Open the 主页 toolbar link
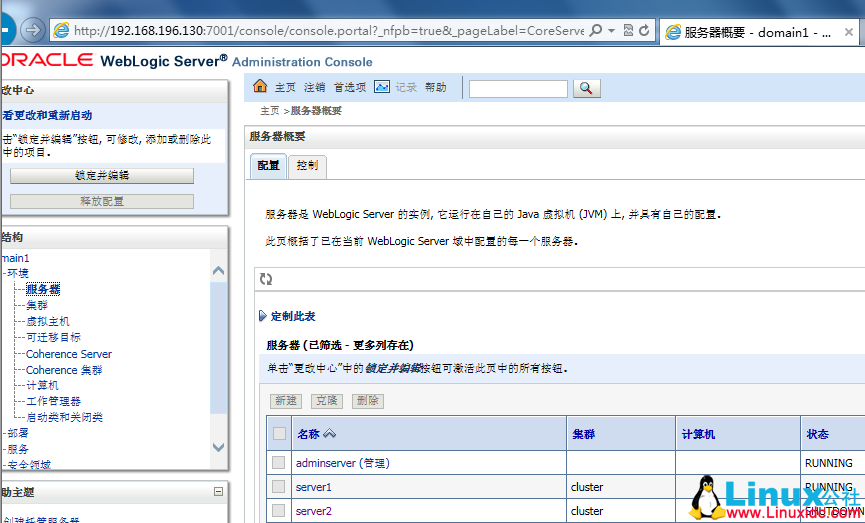Viewport: 865px width, 523px height. pyautogui.click(x=285, y=87)
